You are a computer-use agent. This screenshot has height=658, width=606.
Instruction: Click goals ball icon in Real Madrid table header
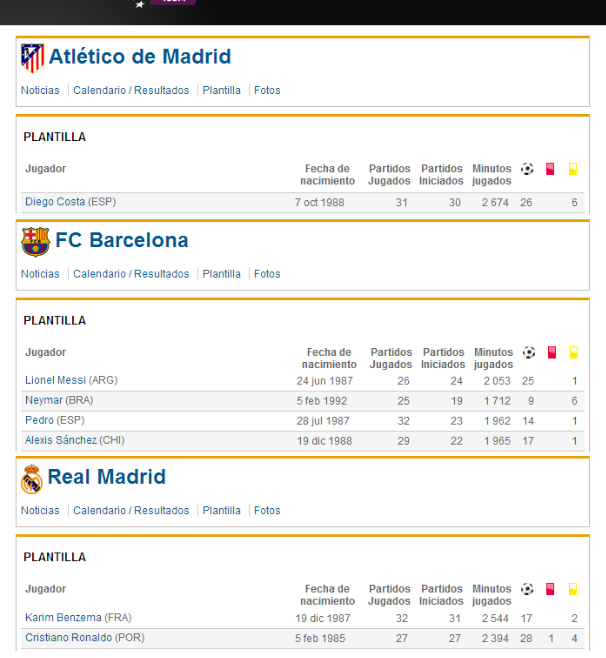[x=527, y=589]
